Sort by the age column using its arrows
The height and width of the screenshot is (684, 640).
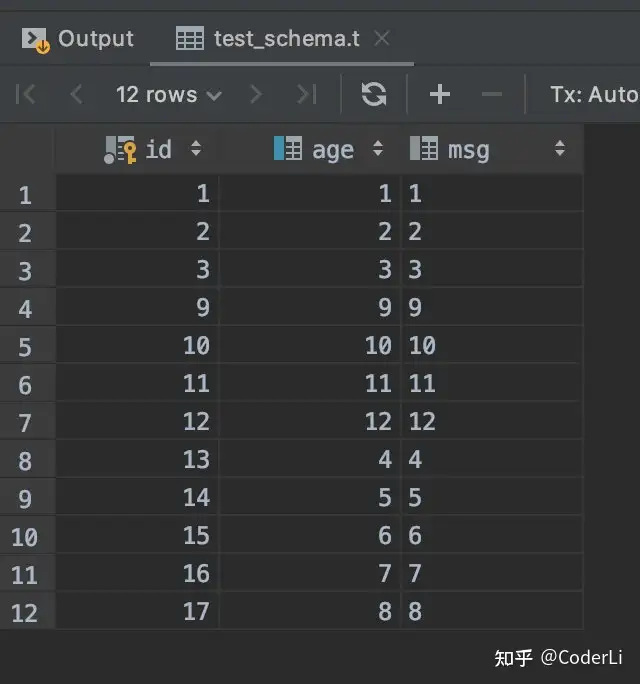pos(378,149)
